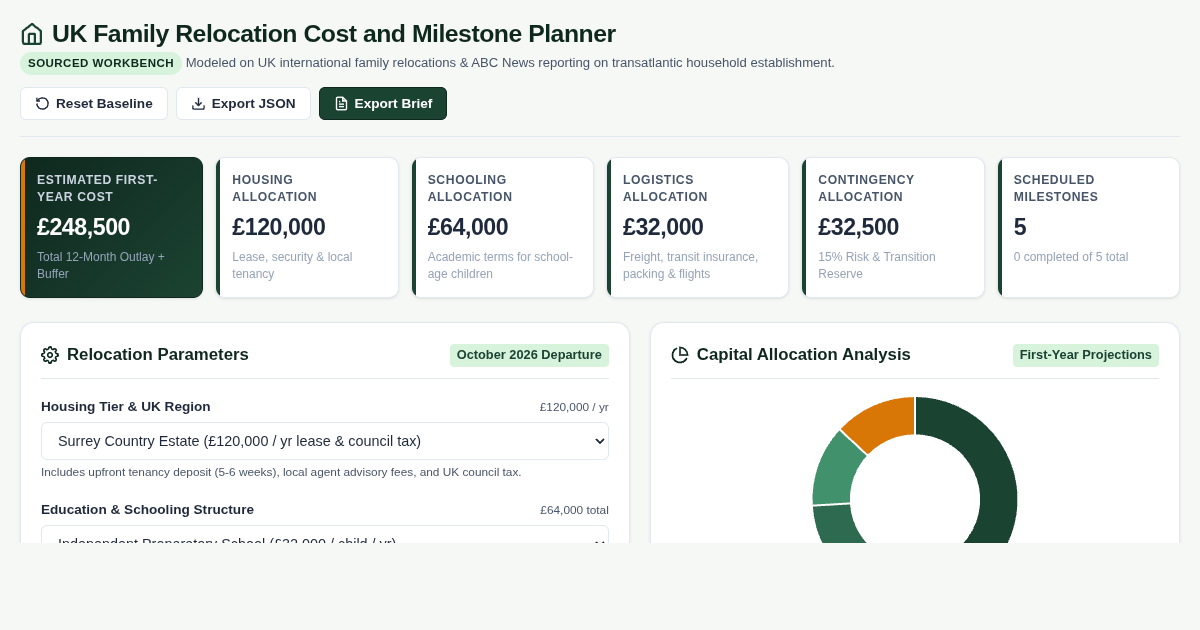
Task: Click the £120,000 housing amount
Action: 279,227
